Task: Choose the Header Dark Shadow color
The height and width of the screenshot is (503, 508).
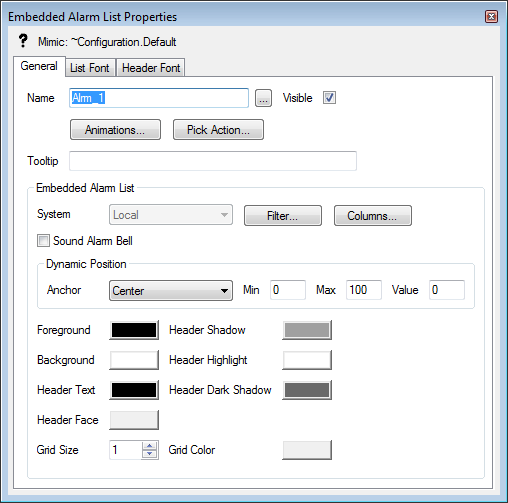Action: pos(307,390)
